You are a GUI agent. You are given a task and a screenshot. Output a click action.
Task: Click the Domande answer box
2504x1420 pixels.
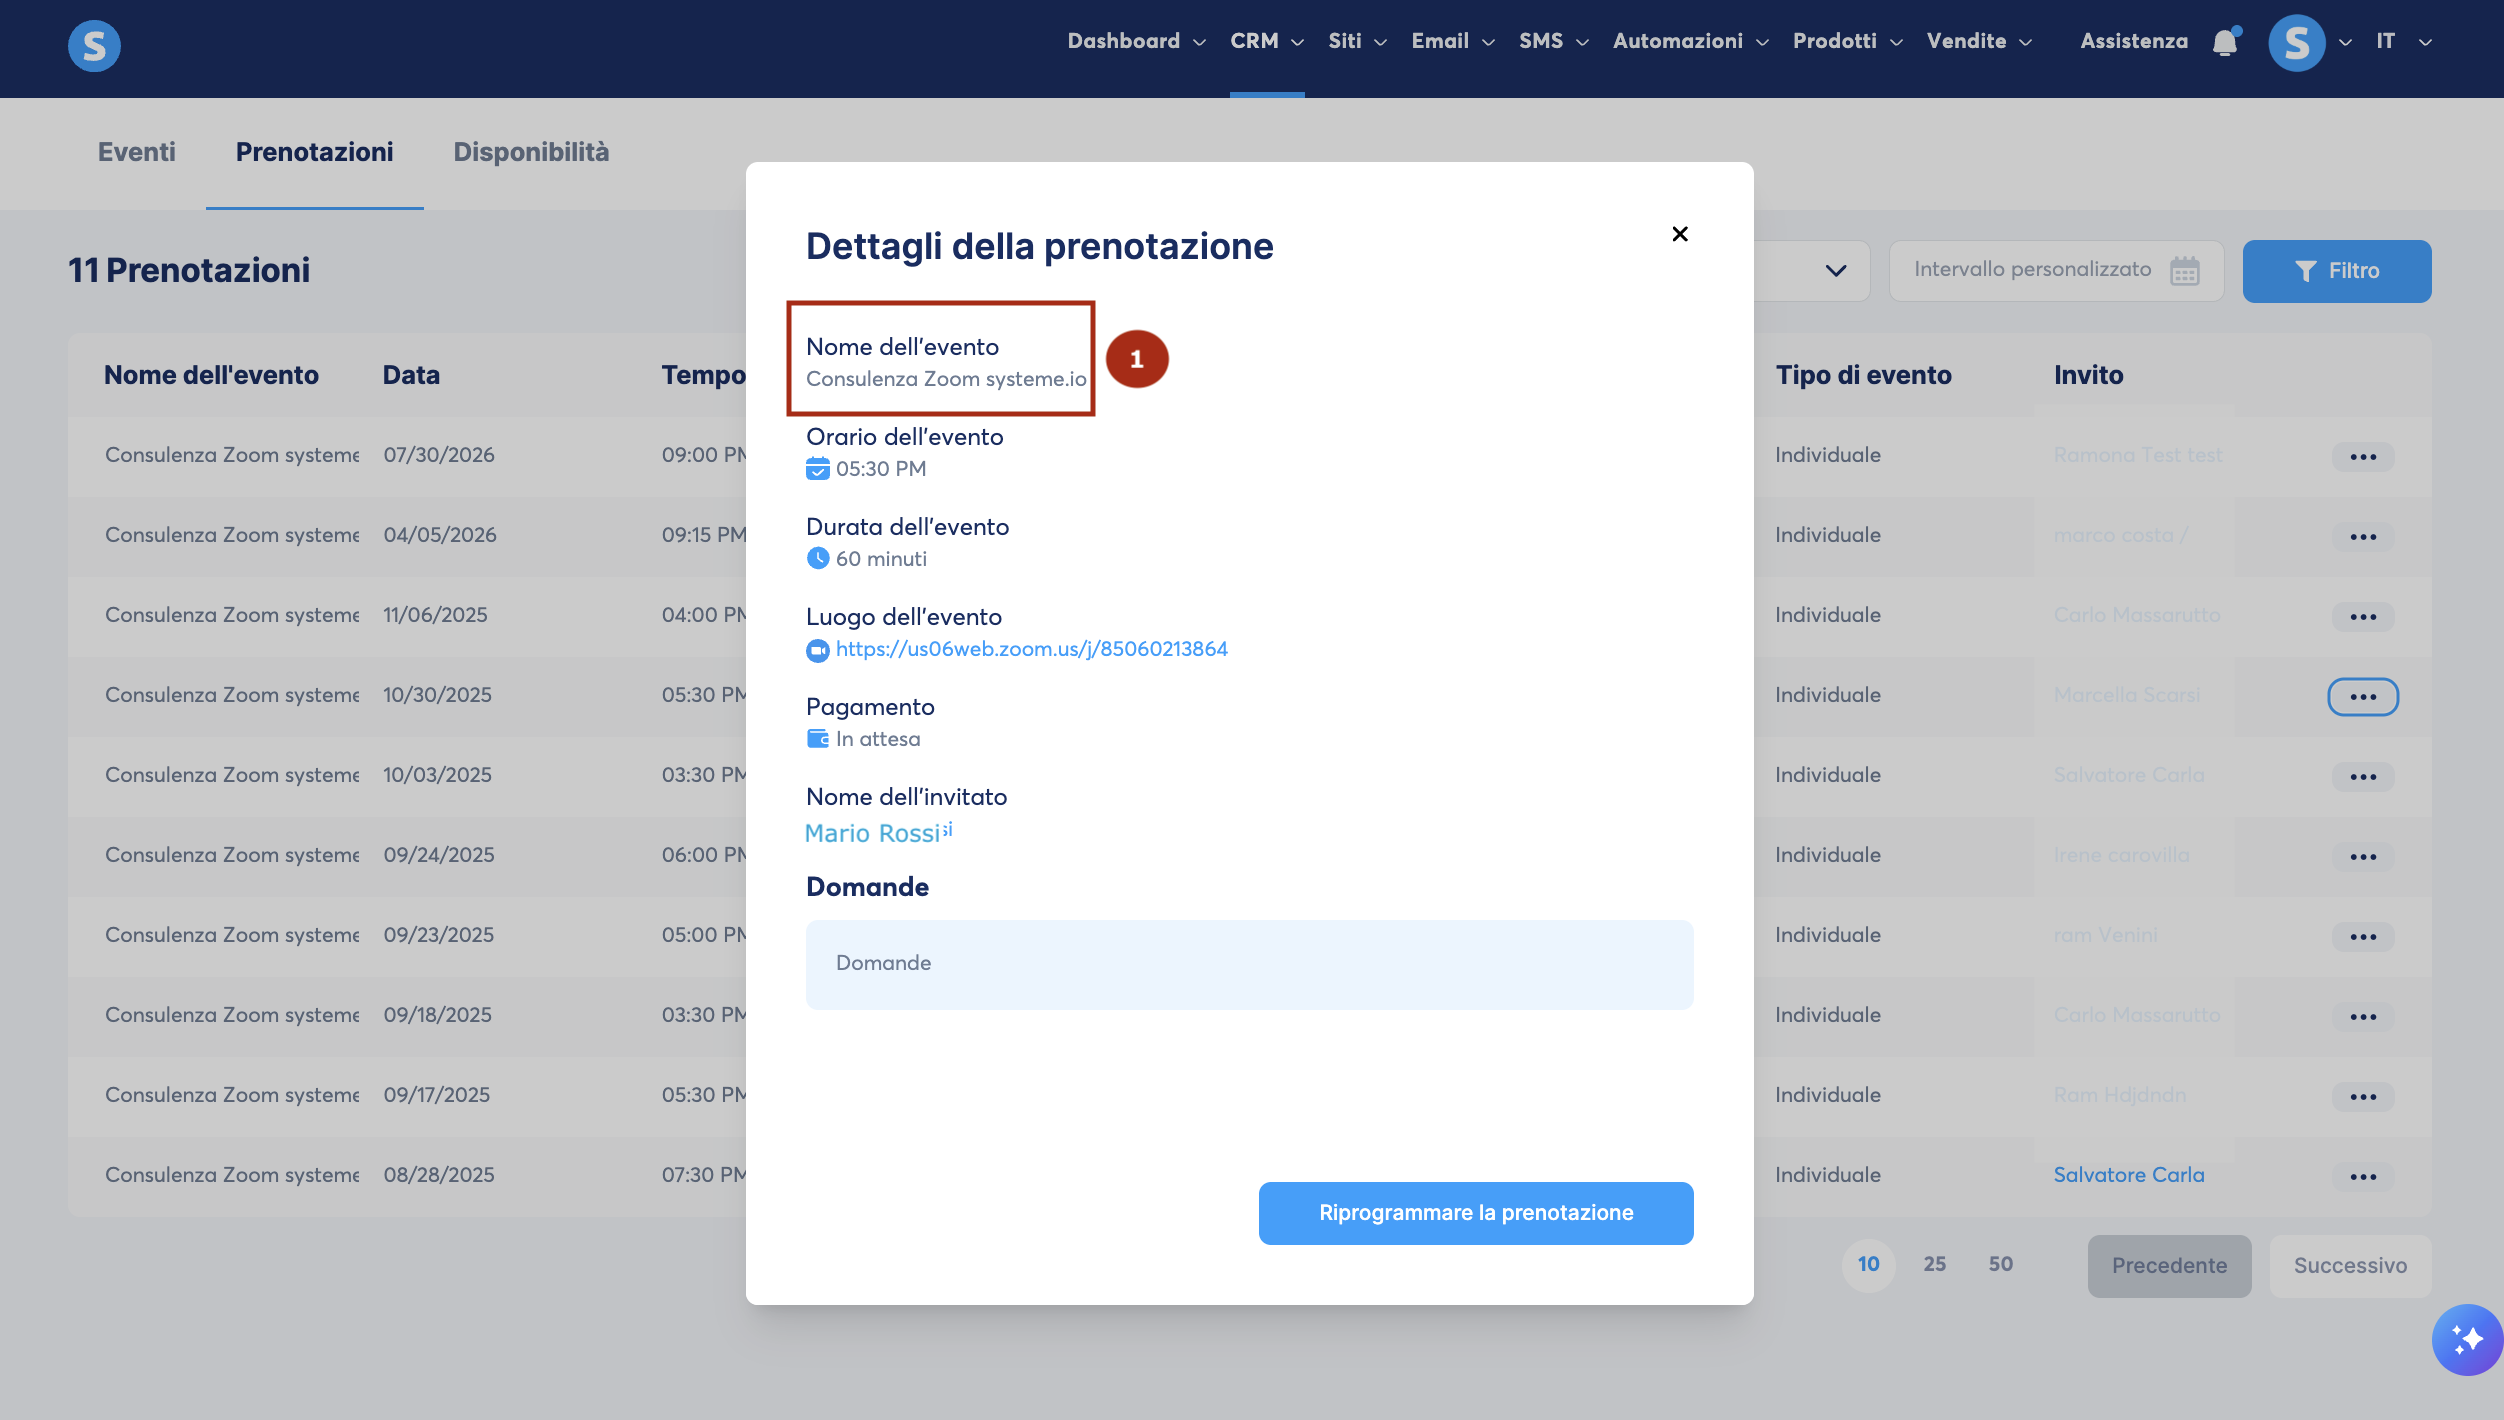point(1249,964)
